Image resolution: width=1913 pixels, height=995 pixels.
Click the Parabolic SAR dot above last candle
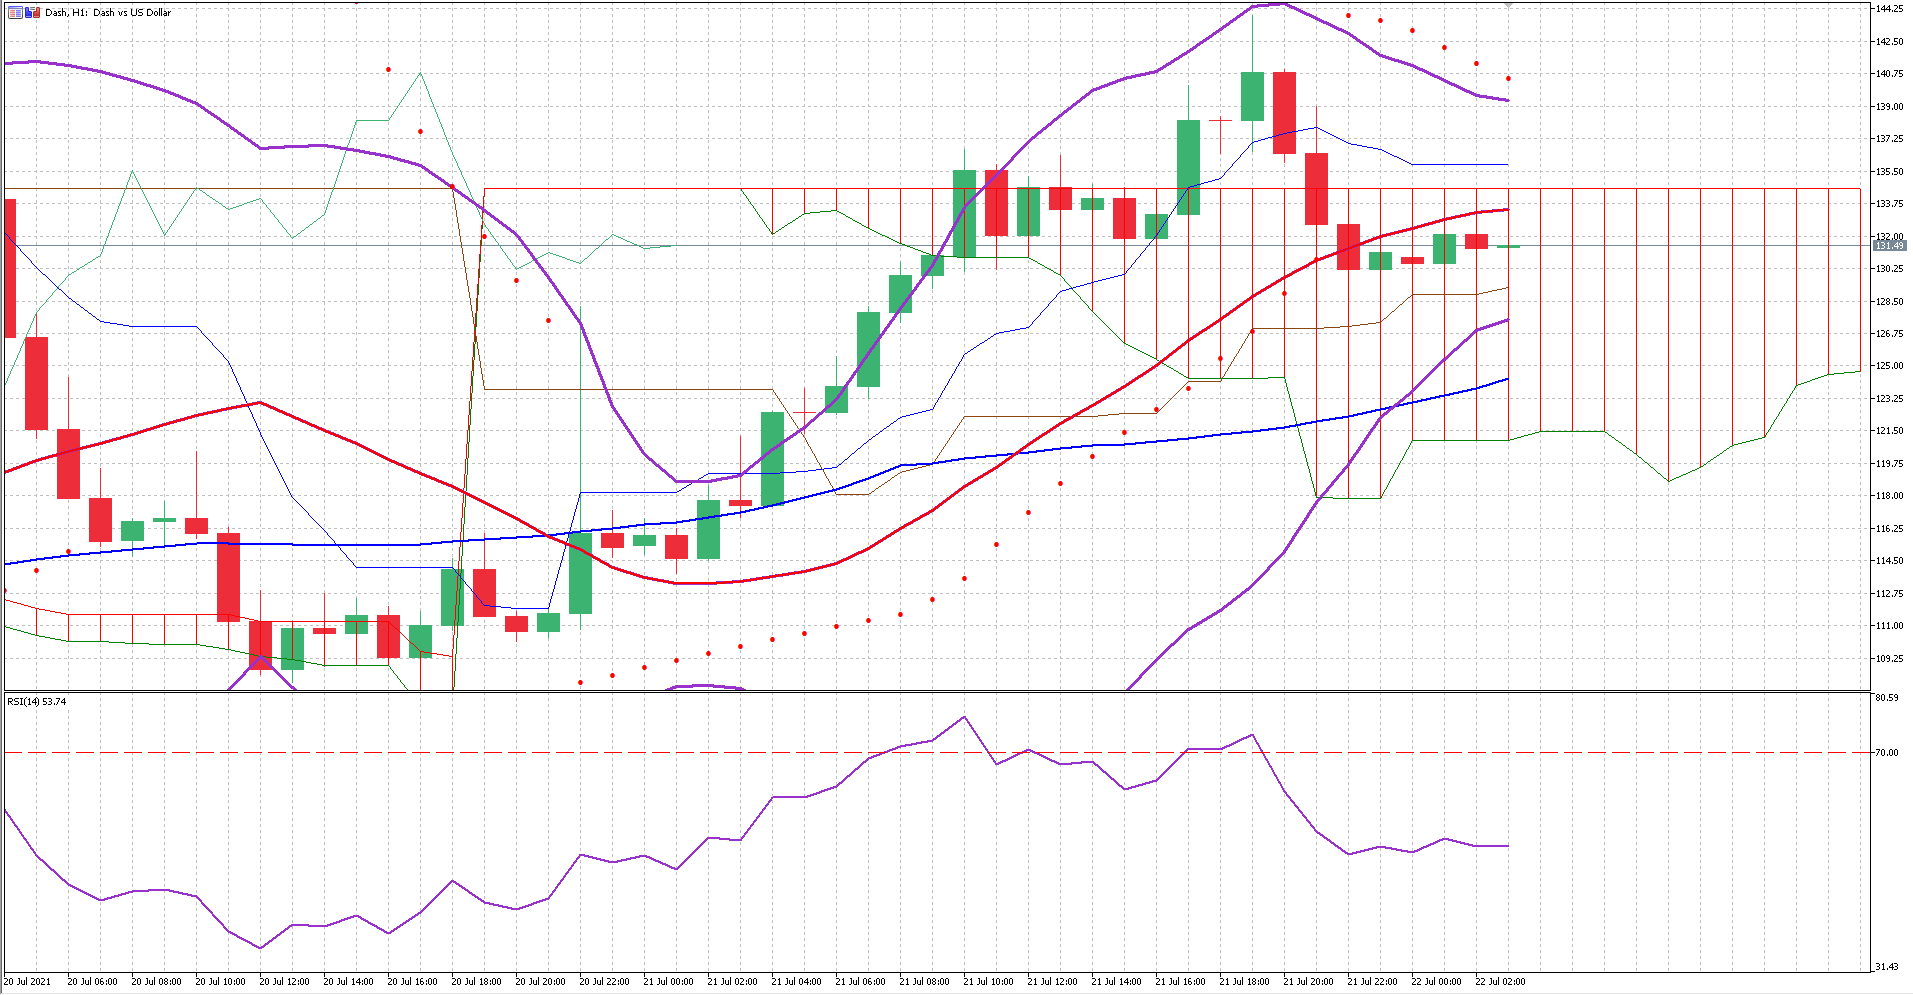point(1508,78)
